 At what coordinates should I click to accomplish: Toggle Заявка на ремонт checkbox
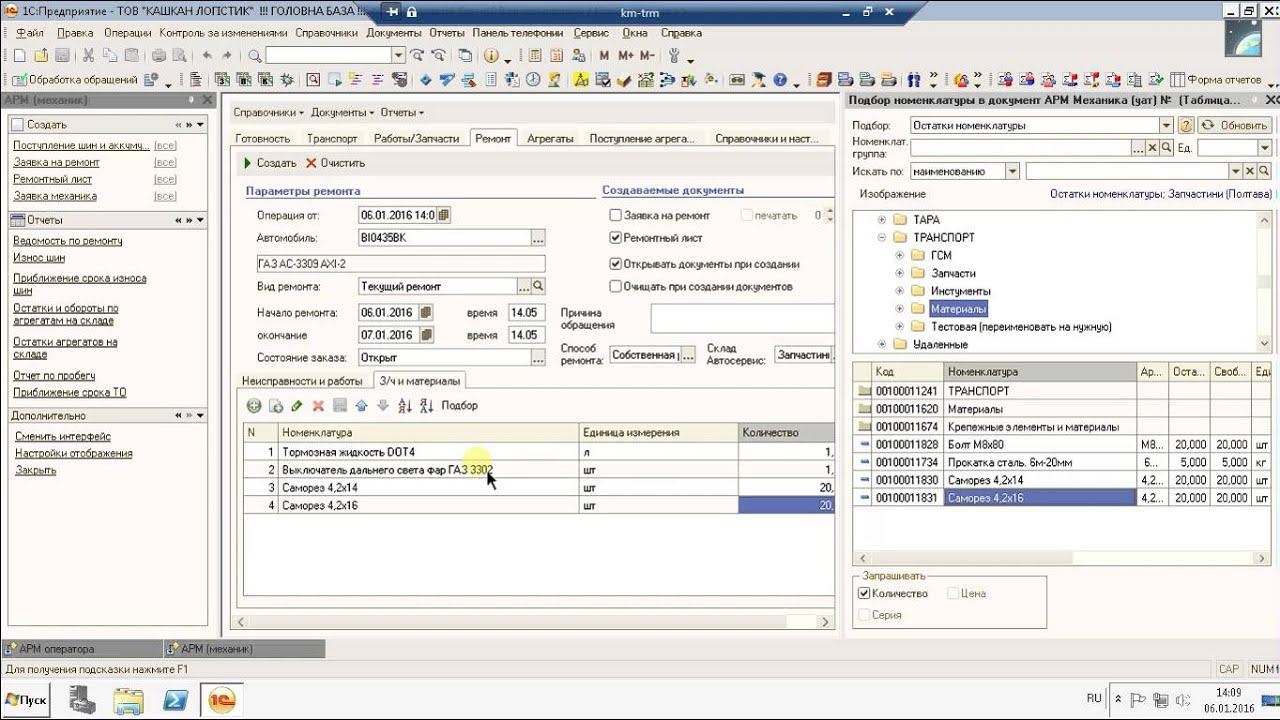[x=616, y=215]
